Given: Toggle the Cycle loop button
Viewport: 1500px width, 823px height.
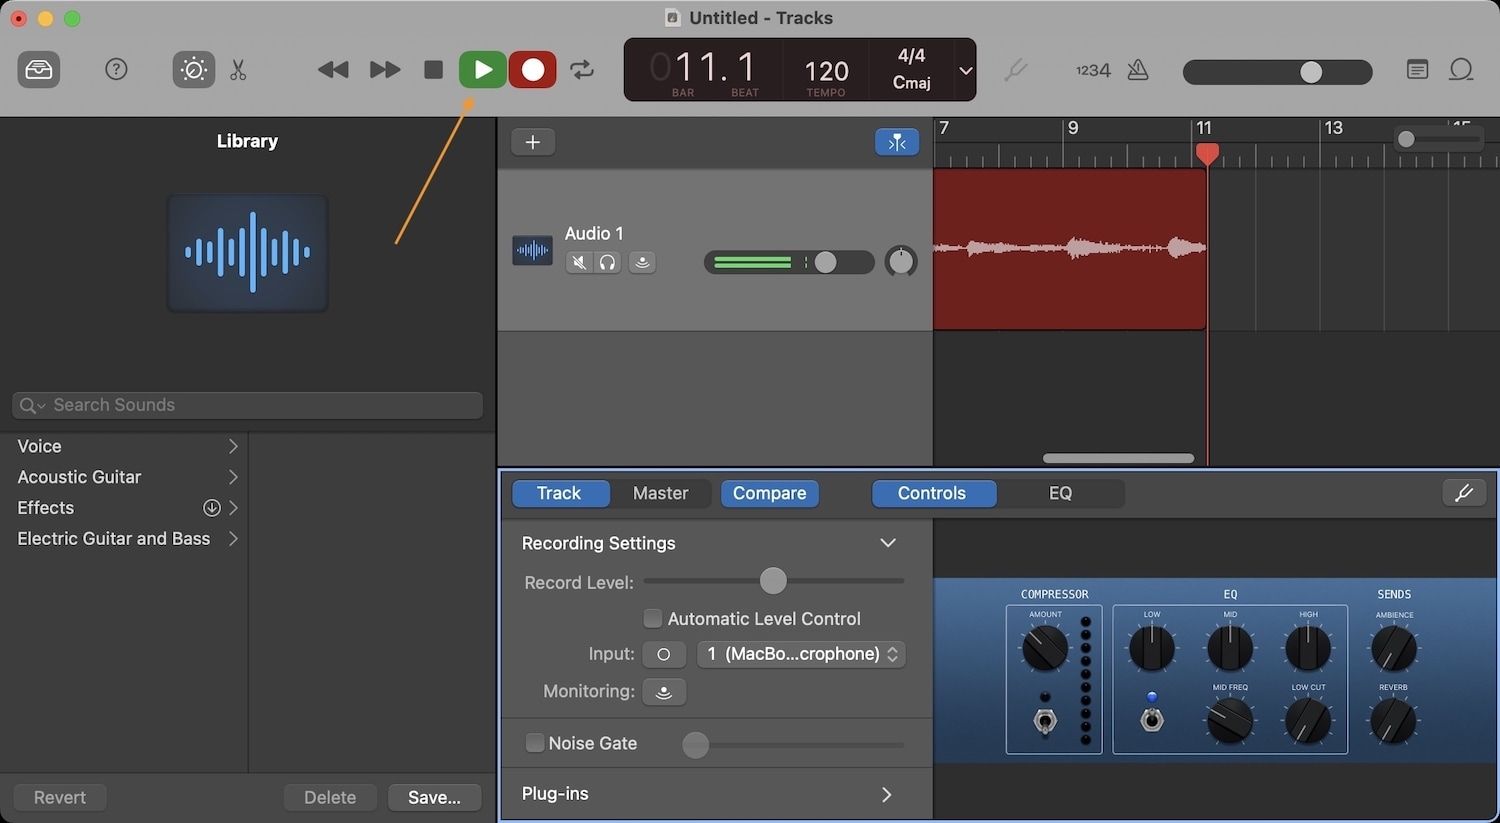Looking at the screenshot, I should coord(582,70).
